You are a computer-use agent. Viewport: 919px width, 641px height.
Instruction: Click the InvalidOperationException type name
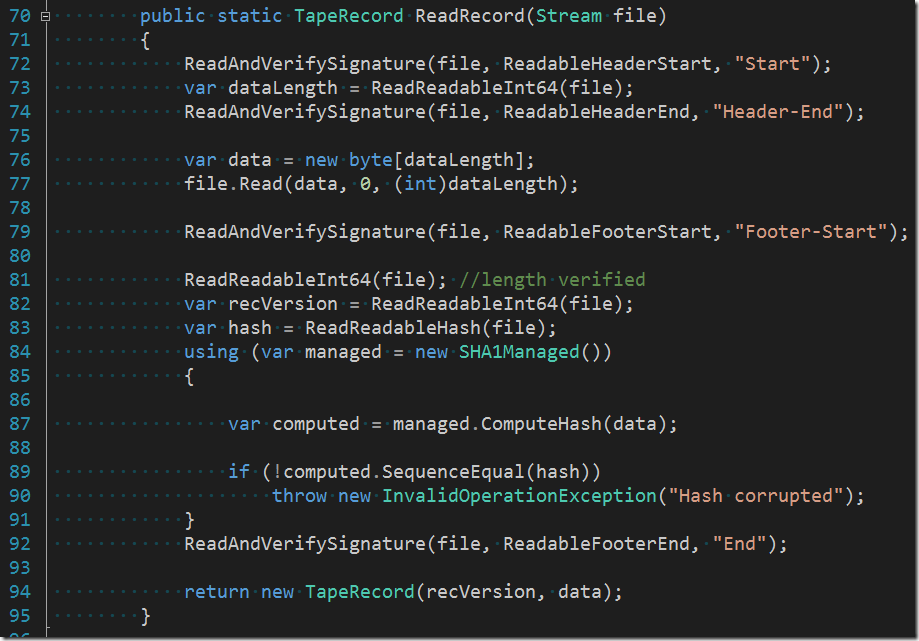coord(519,496)
